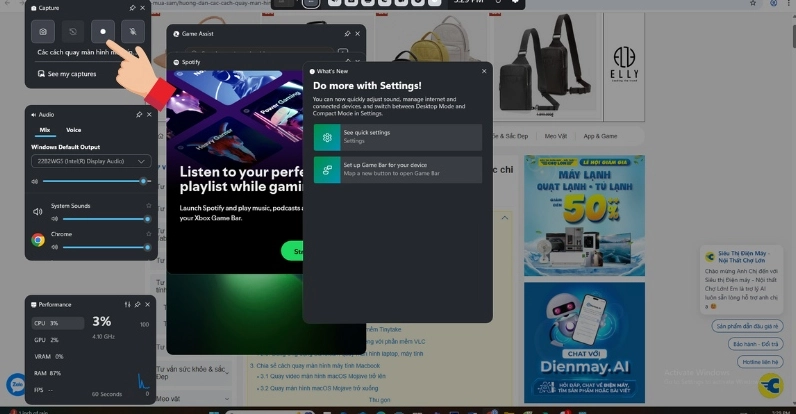Open See my captures link
This screenshot has height=414, width=796.
click(67, 74)
